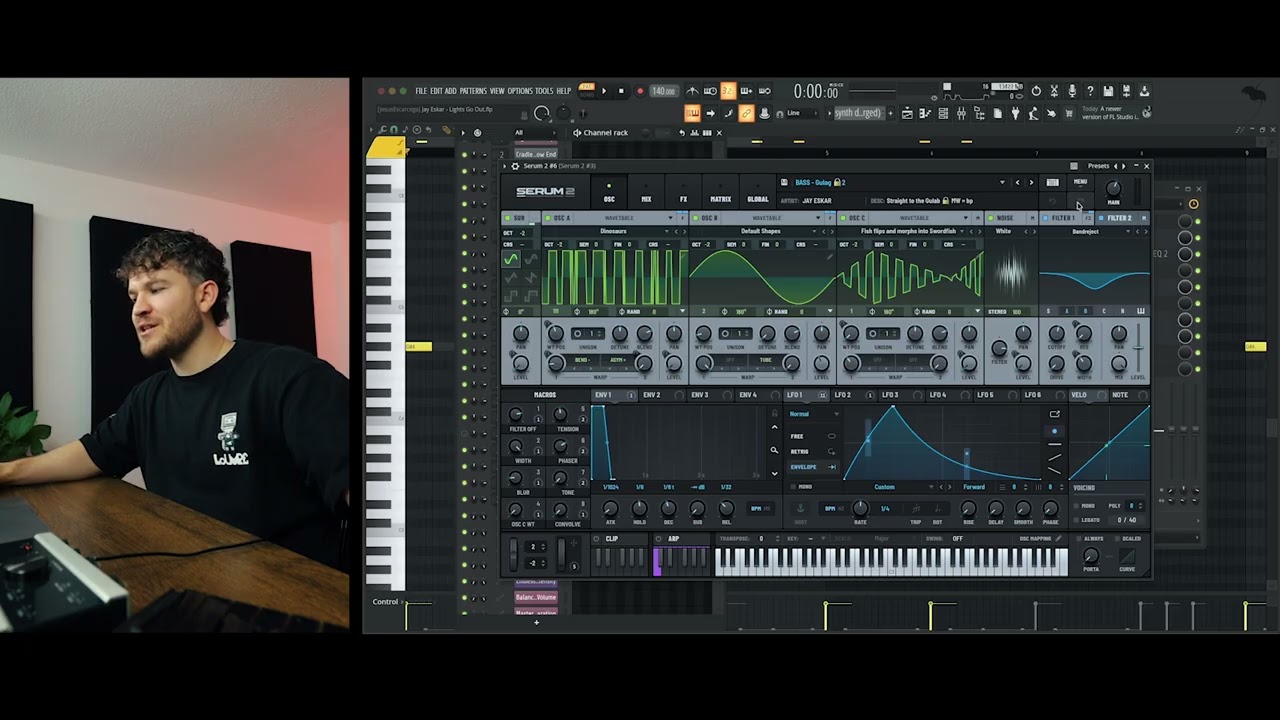Click the microphone icon in FL toolbar
The image size is (1280, 720).
pos(1072,91)
